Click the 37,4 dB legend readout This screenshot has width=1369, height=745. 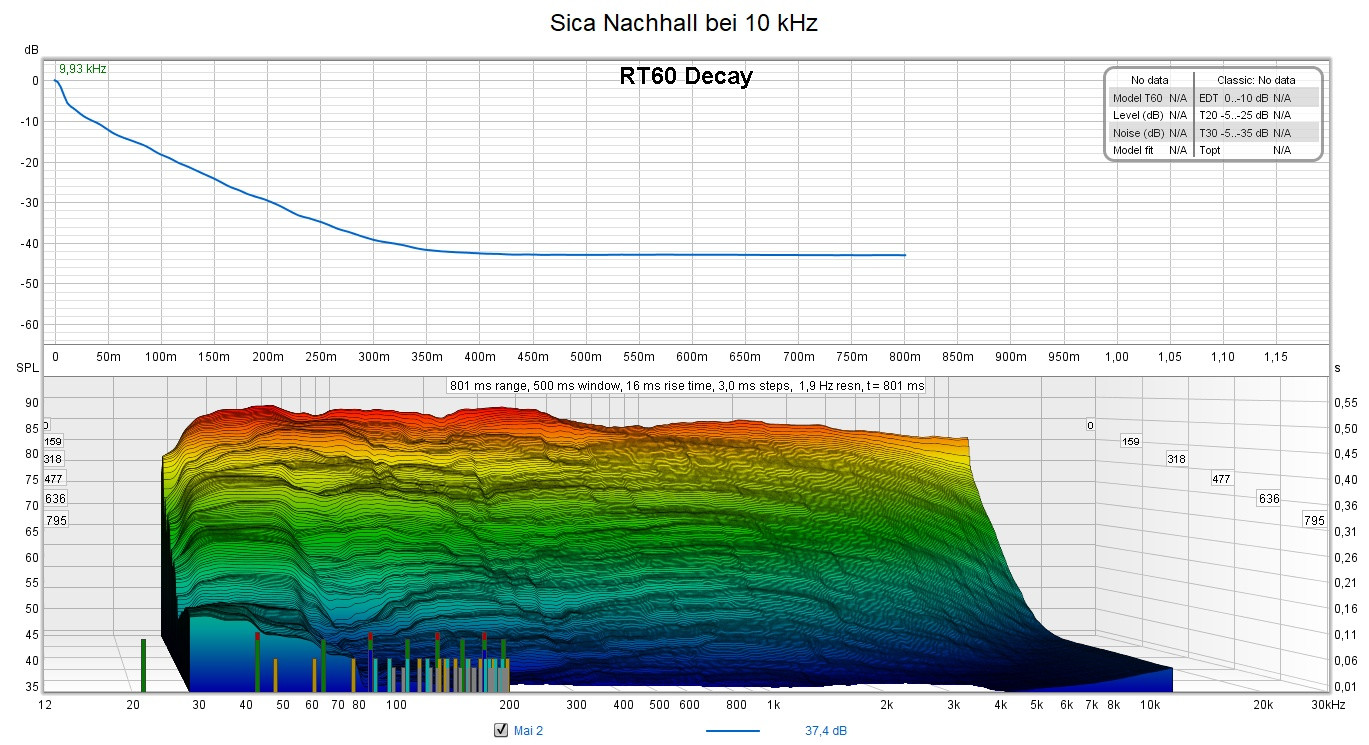pos(826,731)
